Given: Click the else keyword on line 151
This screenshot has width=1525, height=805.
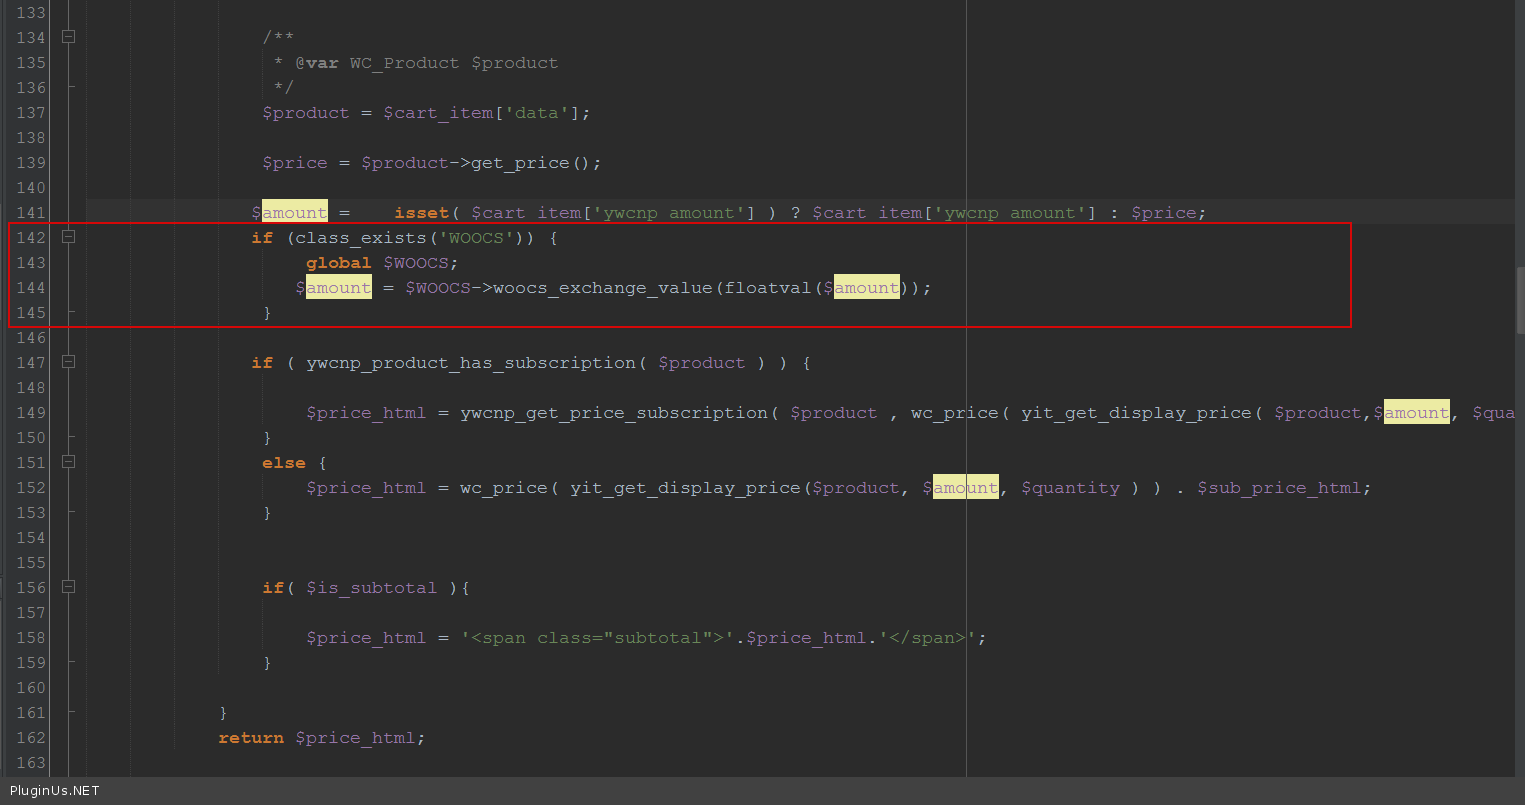Looking at the screenshot, I should point(284,463).
